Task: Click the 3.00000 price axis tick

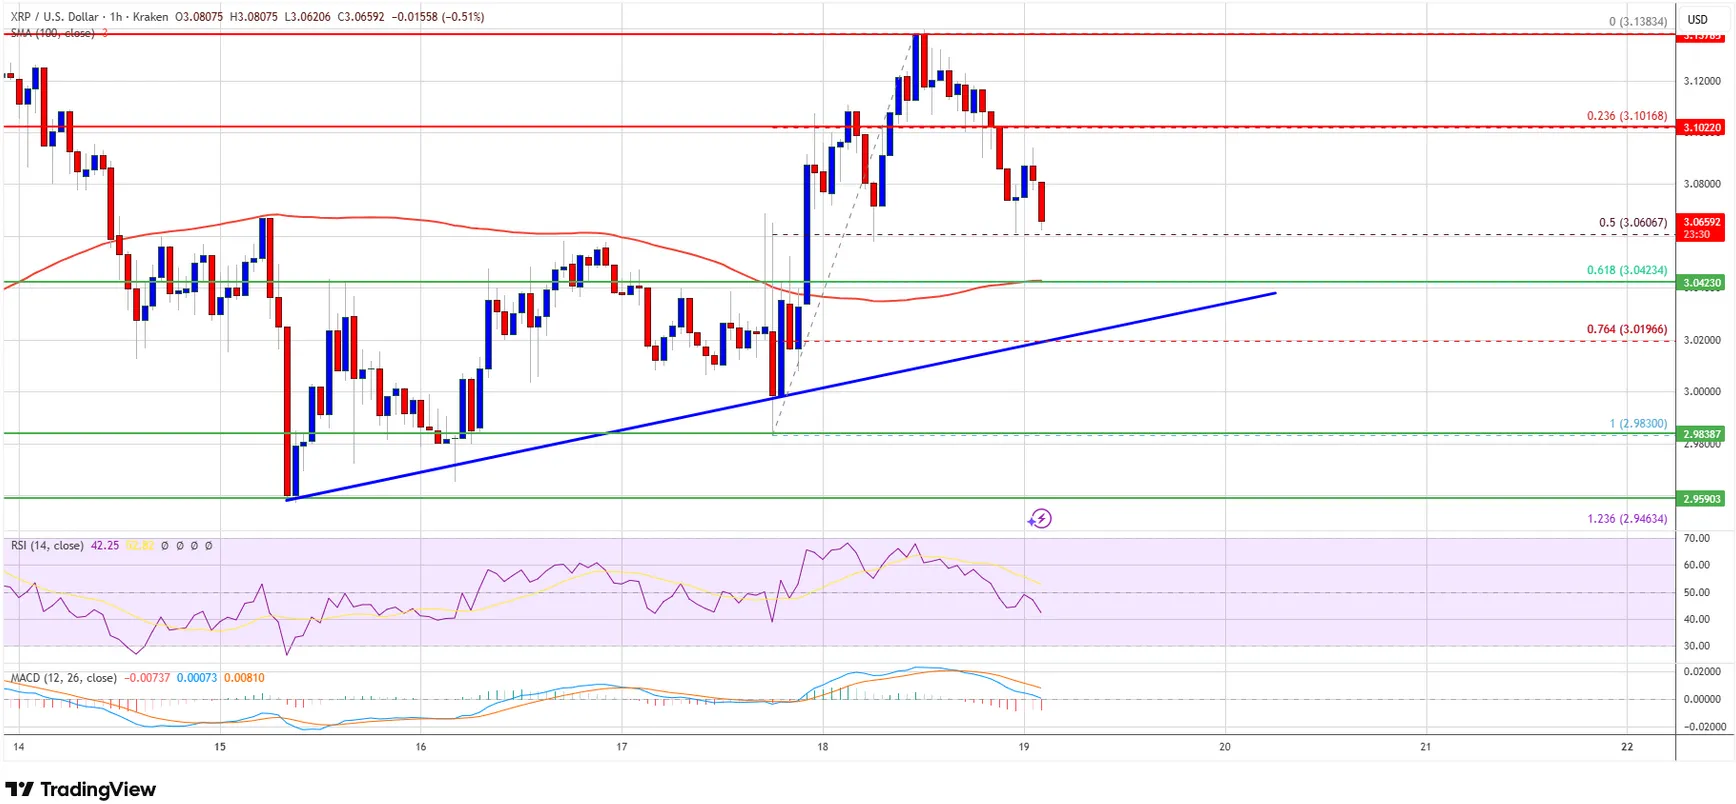Action: click(1702, 392)
